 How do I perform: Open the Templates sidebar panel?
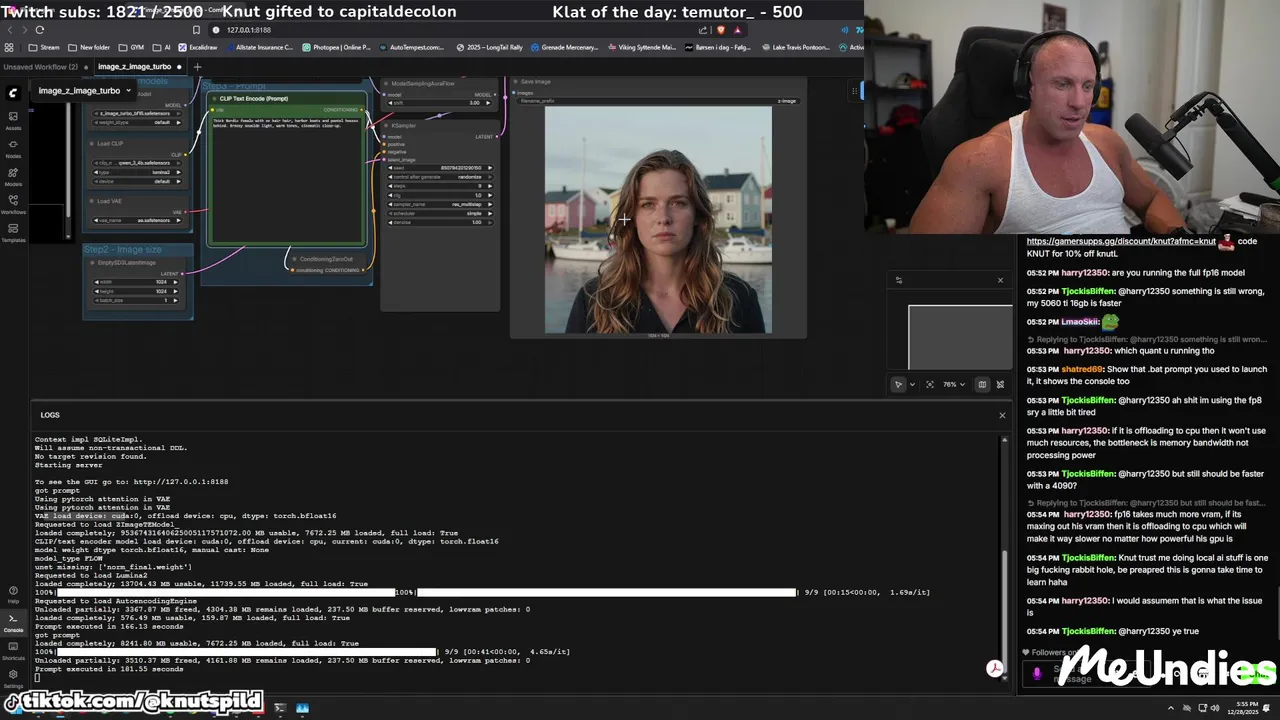click(x=13, y=232)
